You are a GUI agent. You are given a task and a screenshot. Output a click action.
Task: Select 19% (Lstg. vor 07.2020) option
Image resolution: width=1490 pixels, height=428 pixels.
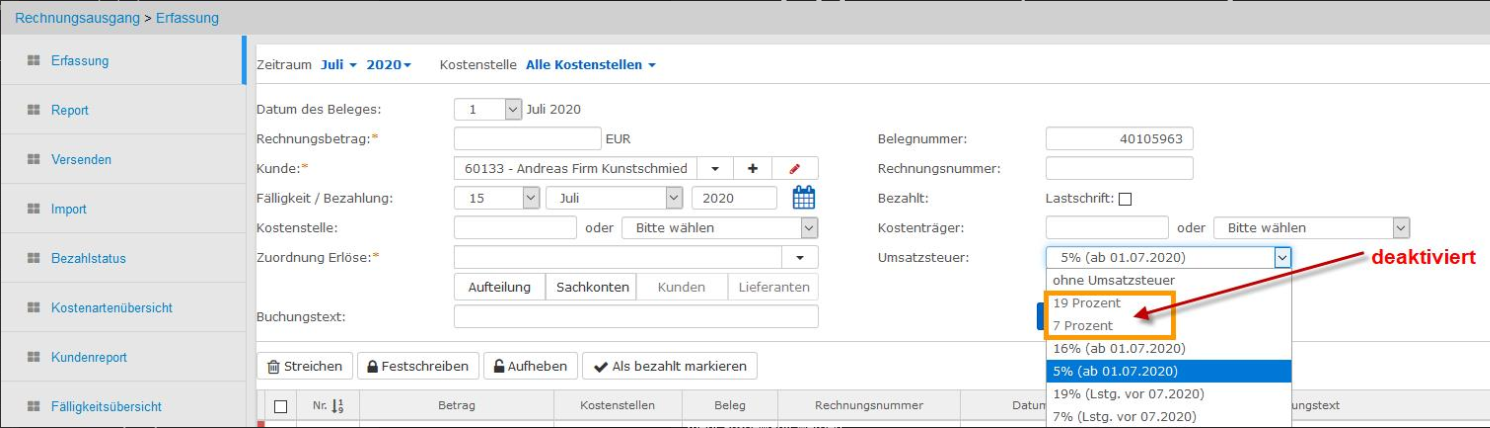1169,394
